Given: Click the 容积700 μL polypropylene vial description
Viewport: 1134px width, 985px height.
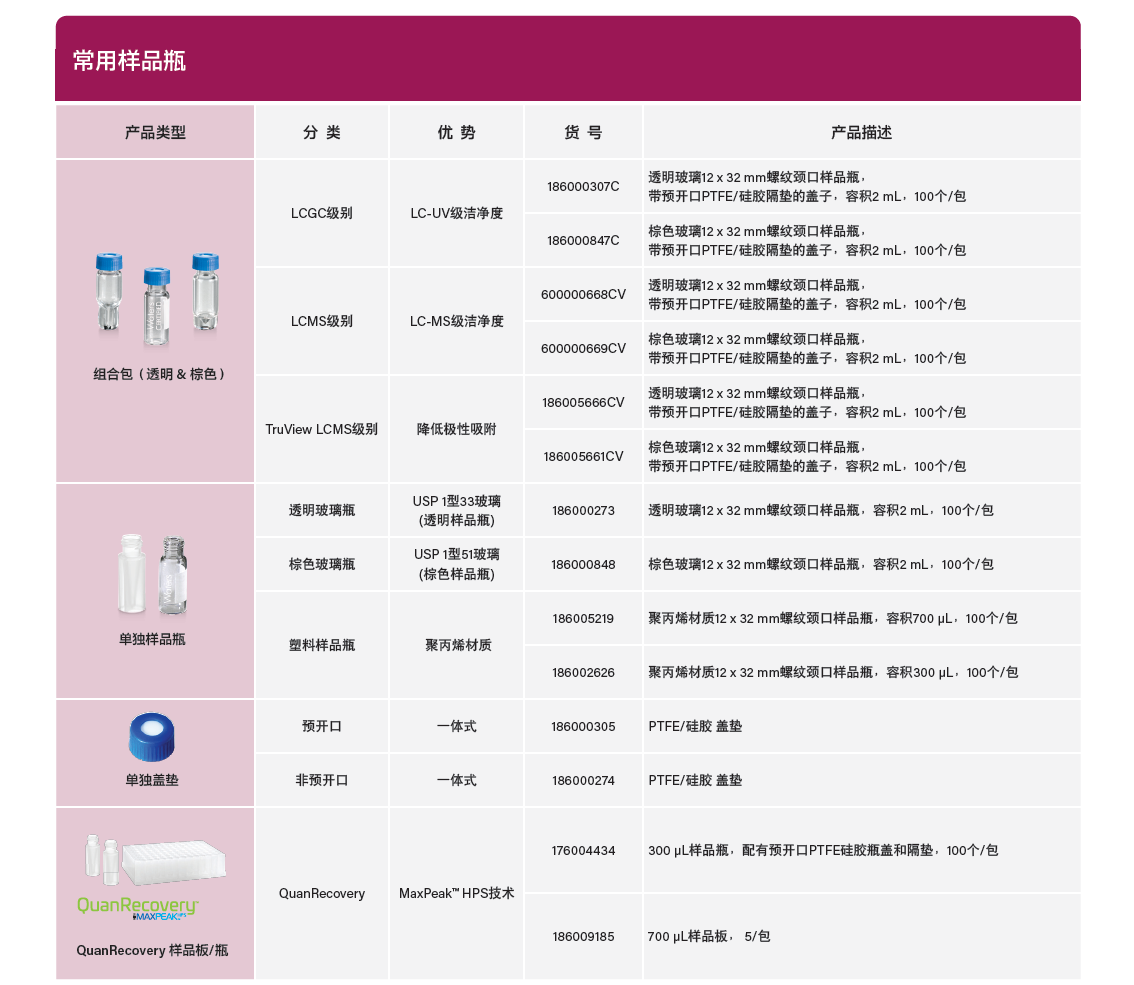Looking at the screenshot, I should [833, 619].
